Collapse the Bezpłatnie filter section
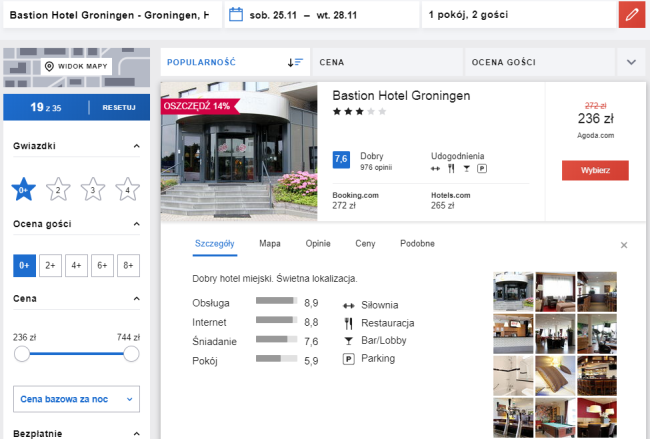Viewport: 650px width, 439px height. coord(136,434)
